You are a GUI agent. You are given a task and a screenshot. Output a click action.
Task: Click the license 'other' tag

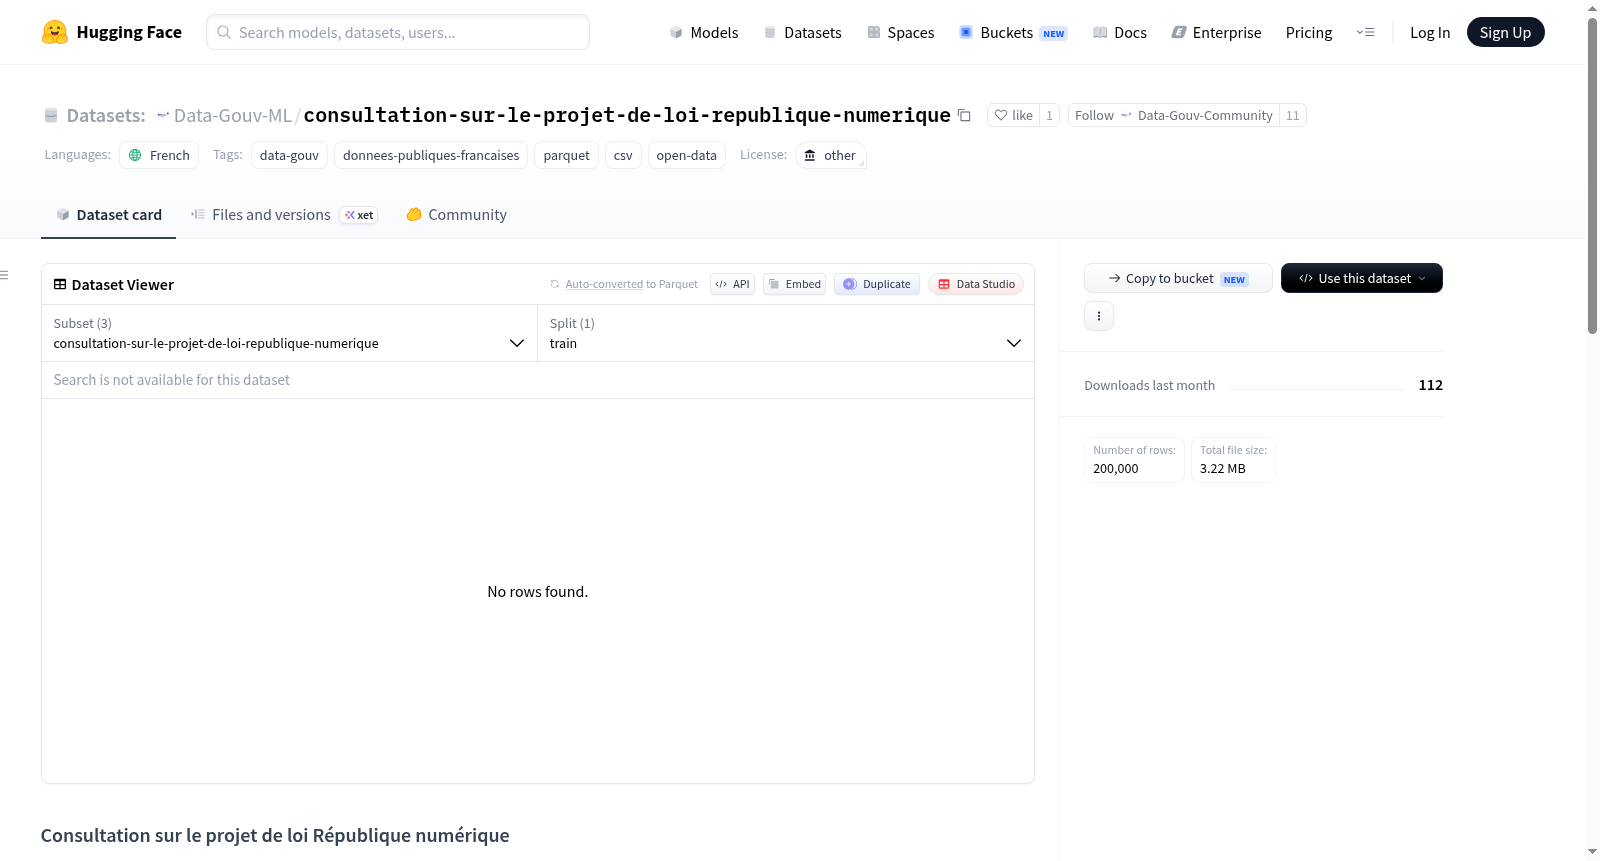point(831,155)
